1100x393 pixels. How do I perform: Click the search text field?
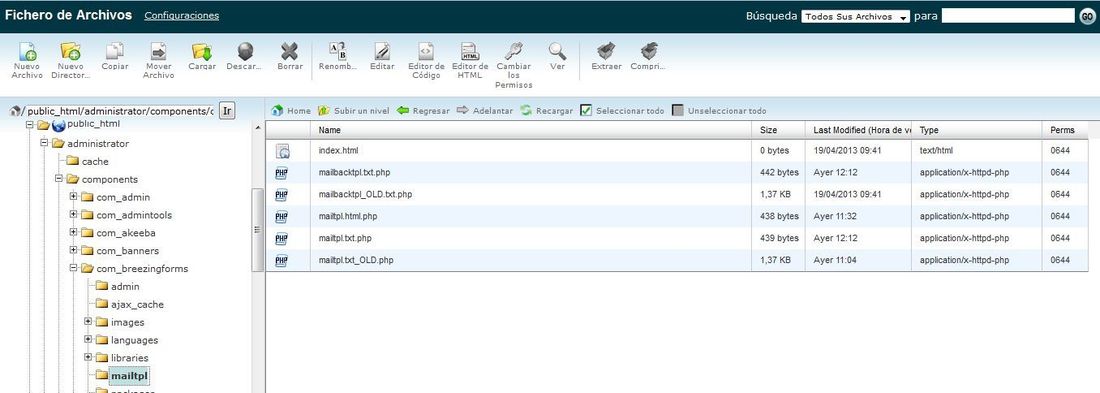1008,15
